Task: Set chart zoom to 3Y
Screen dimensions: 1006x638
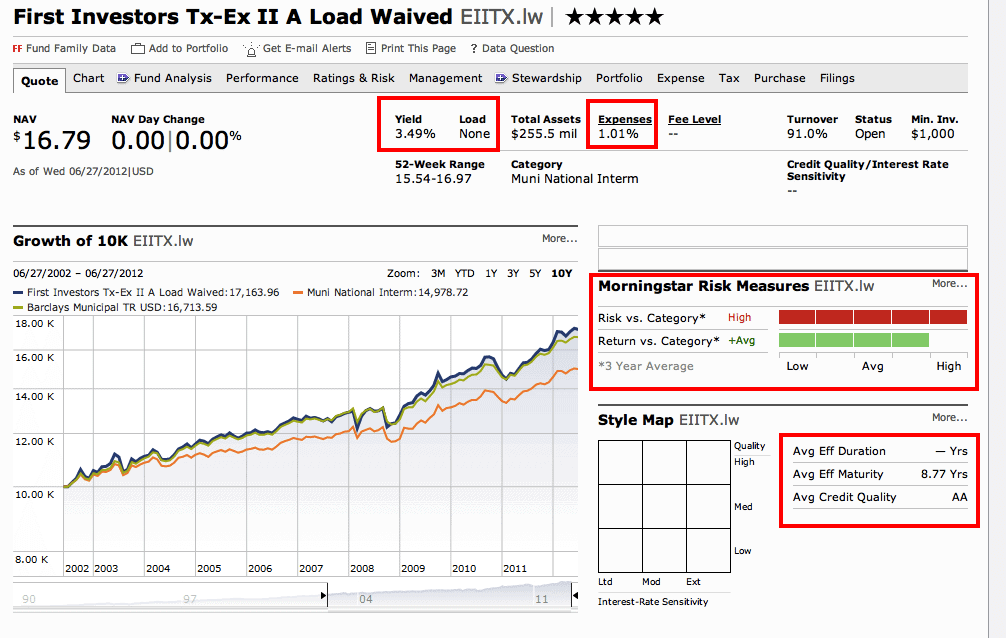Action: 513,273
